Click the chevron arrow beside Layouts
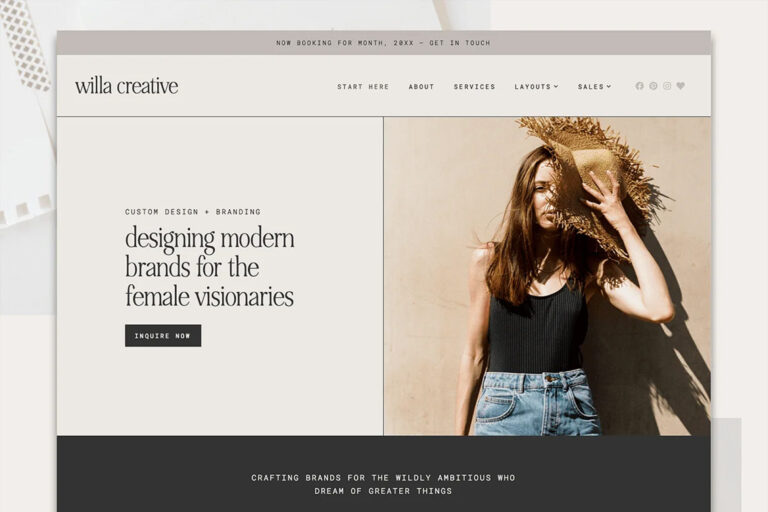Viewport: 768px width, 512px height. click(x=556, y=86)
